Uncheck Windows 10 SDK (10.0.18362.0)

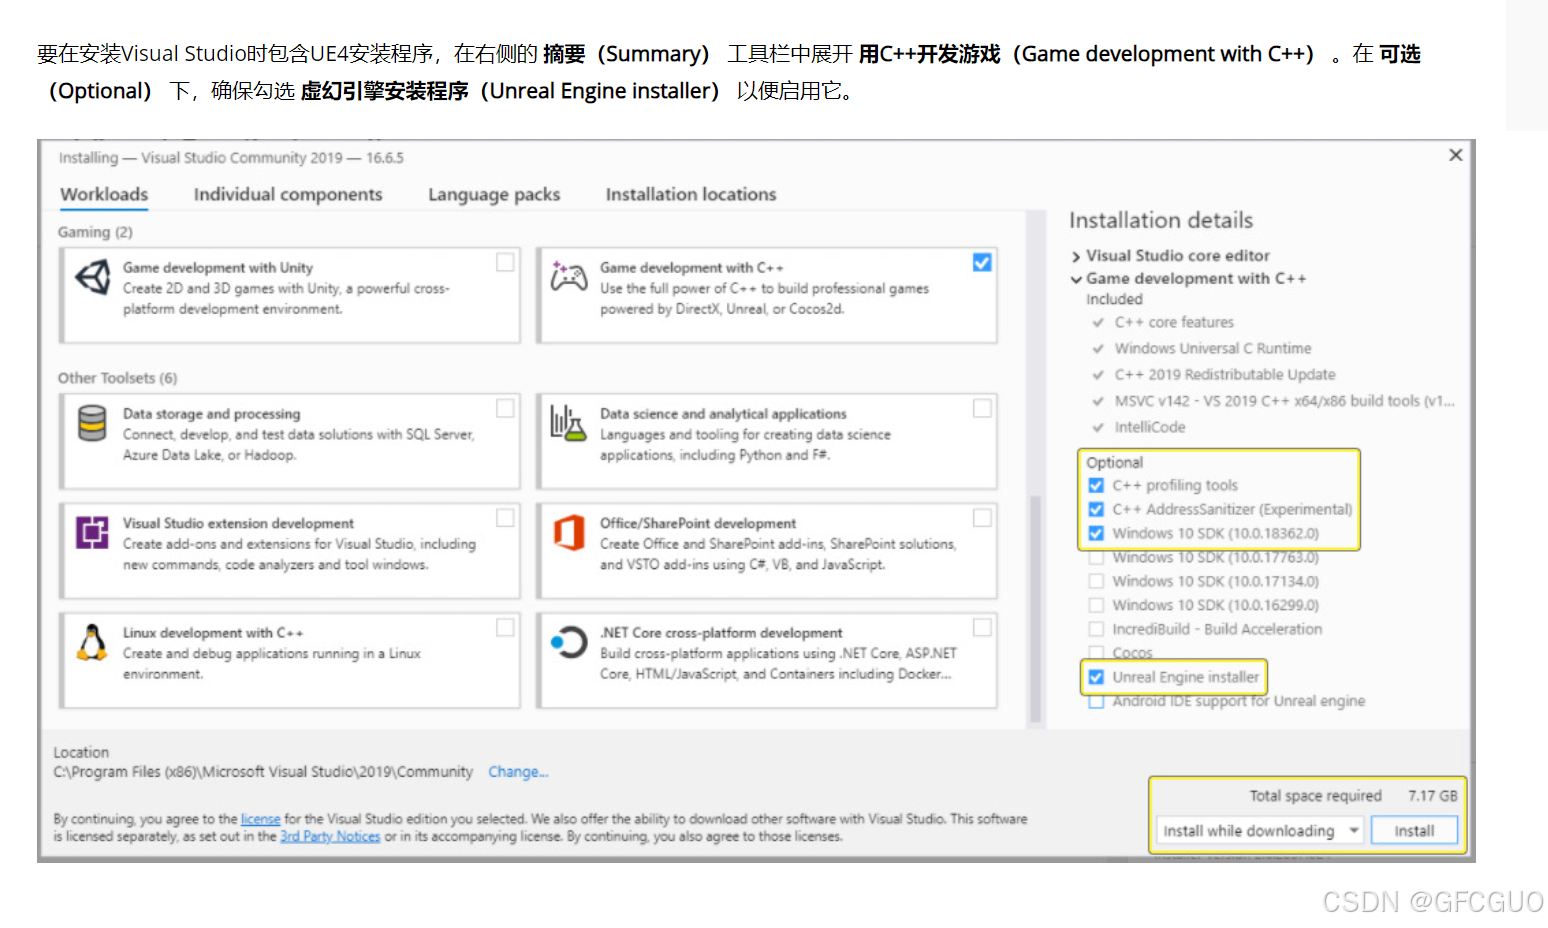[1096, 533]
